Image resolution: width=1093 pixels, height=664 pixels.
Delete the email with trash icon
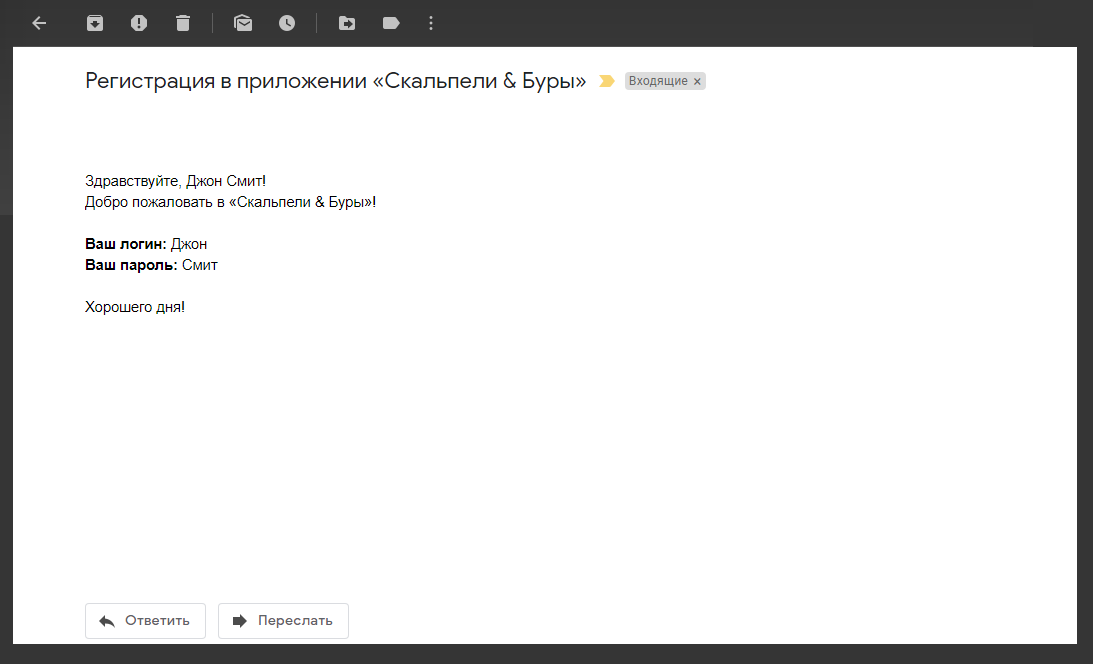click(183, 23)
